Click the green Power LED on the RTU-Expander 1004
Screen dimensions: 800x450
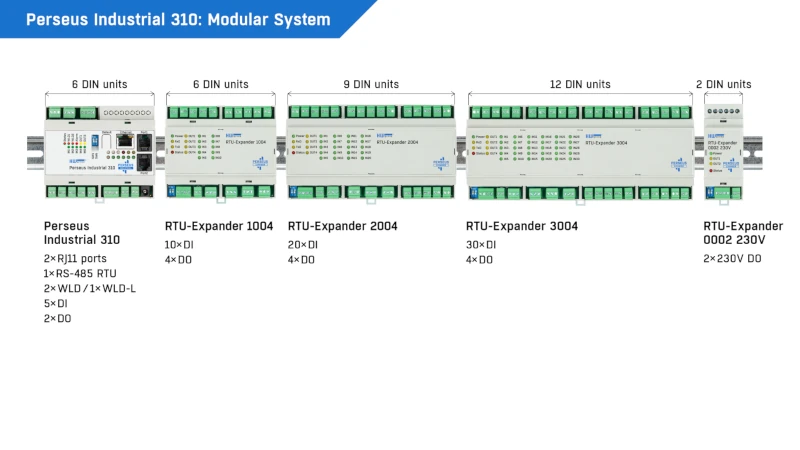tap(172, 136)
